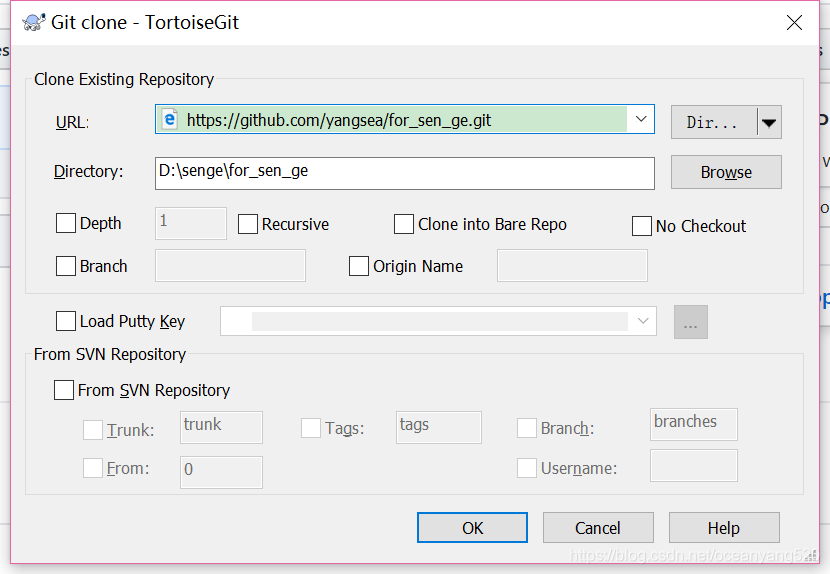Enable Clone into Bare Repo
830x574 pixels.
click(x=404, y=224)
